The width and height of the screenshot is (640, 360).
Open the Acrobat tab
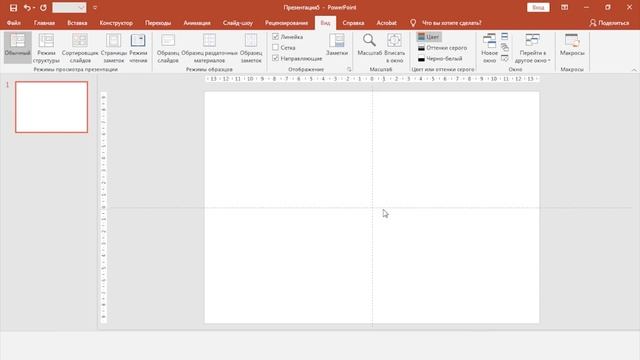pos(386,23)
